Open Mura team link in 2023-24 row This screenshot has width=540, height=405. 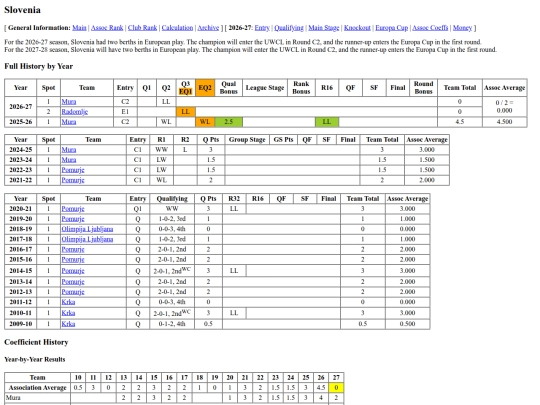[x=69, y=160]
